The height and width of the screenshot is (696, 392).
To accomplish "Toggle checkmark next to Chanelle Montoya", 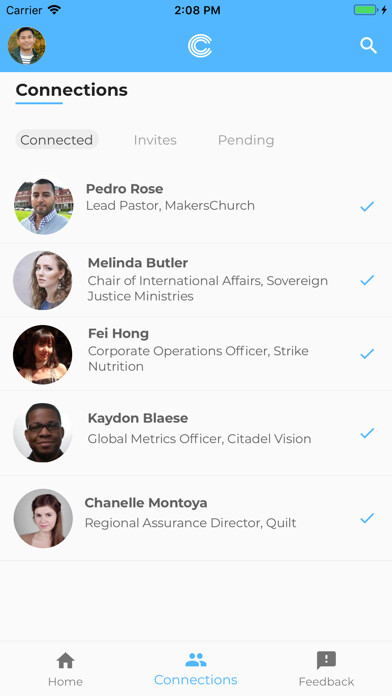I will (x=367, y=518).
